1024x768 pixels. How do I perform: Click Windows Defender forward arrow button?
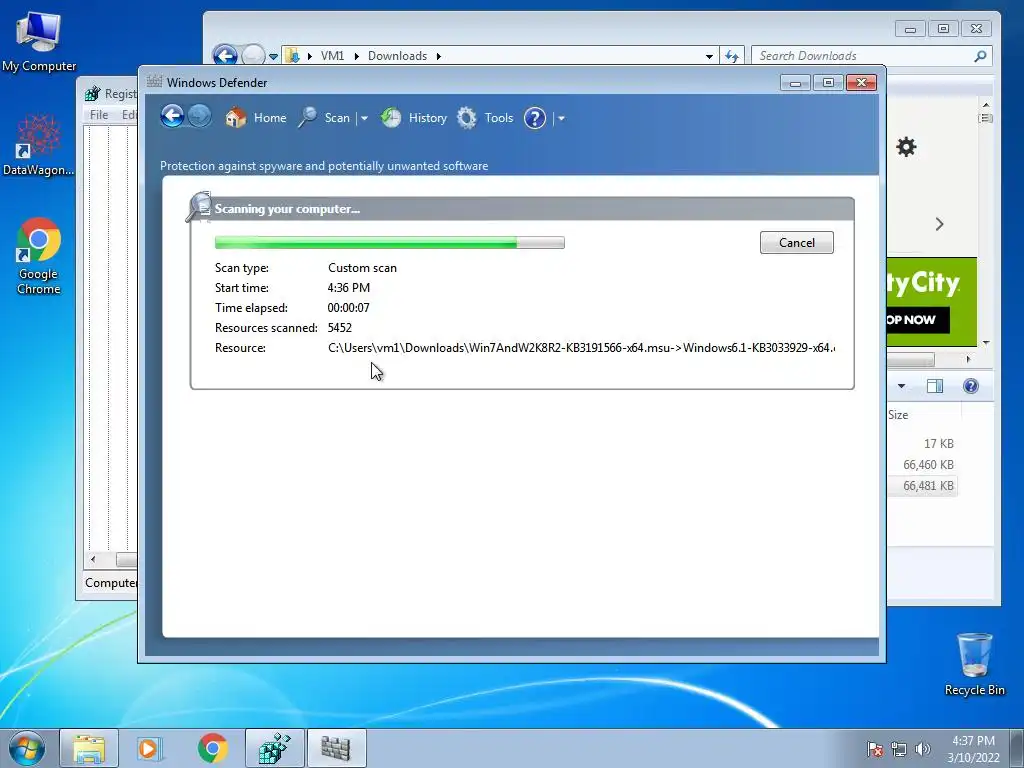(199, 117)
